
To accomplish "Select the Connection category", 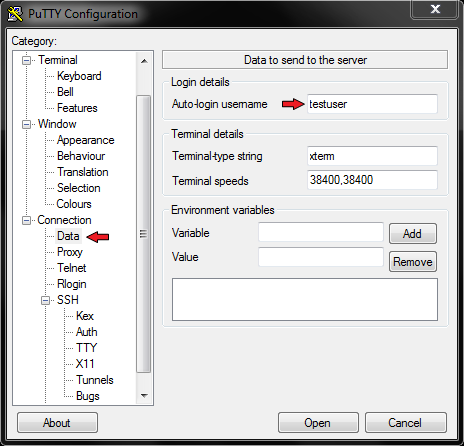I will point(64,220).
